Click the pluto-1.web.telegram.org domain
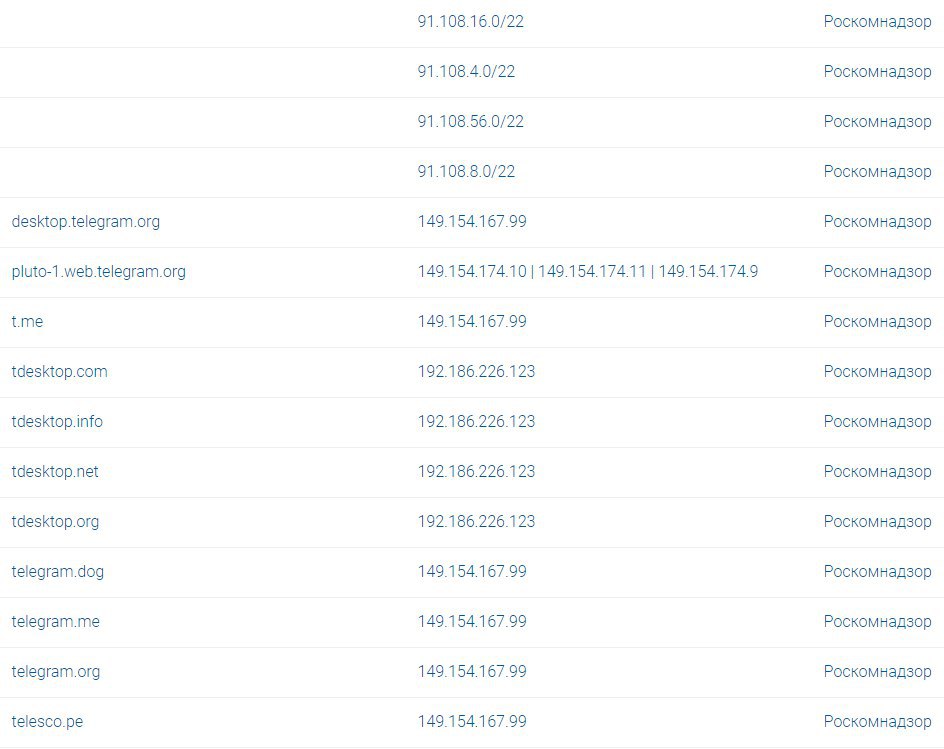Image resolution: width=944 pixels, height=749 pixels. coord(98,272)
